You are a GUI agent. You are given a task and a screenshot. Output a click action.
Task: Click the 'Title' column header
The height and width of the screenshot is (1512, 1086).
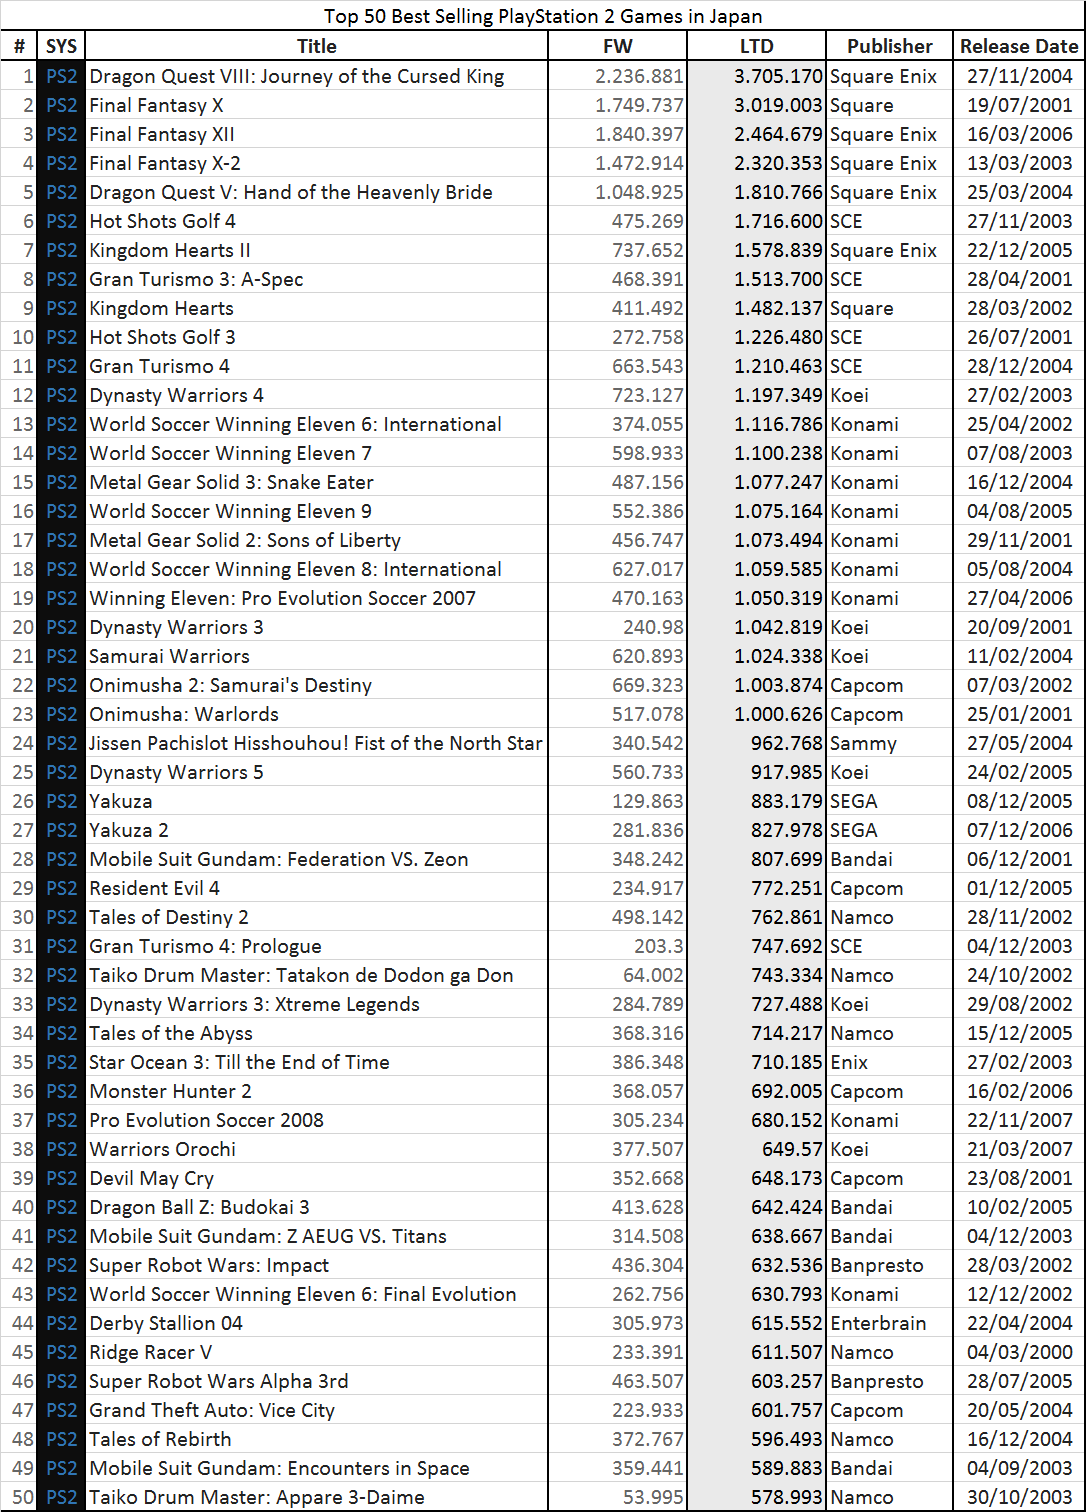[317, 46]
